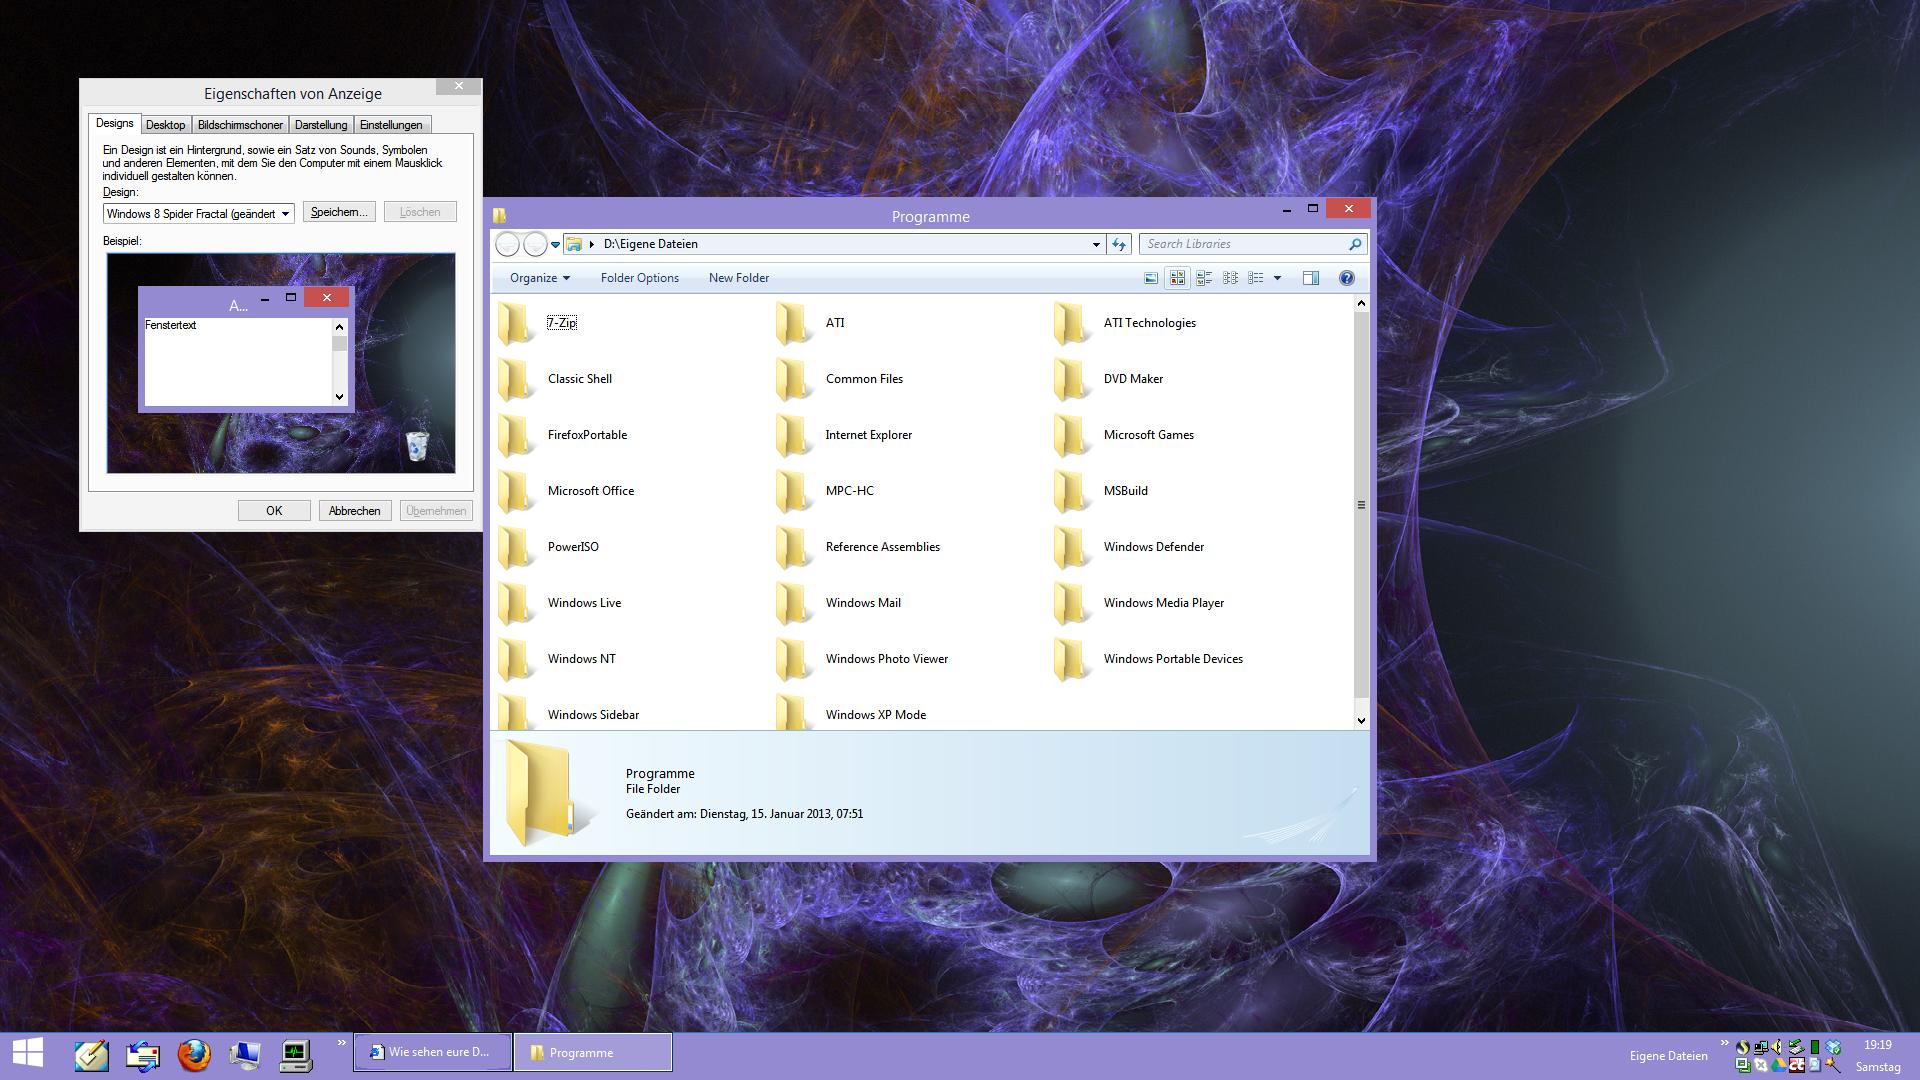
Task: Toggle the preview pane icon
Action: 1310,278
